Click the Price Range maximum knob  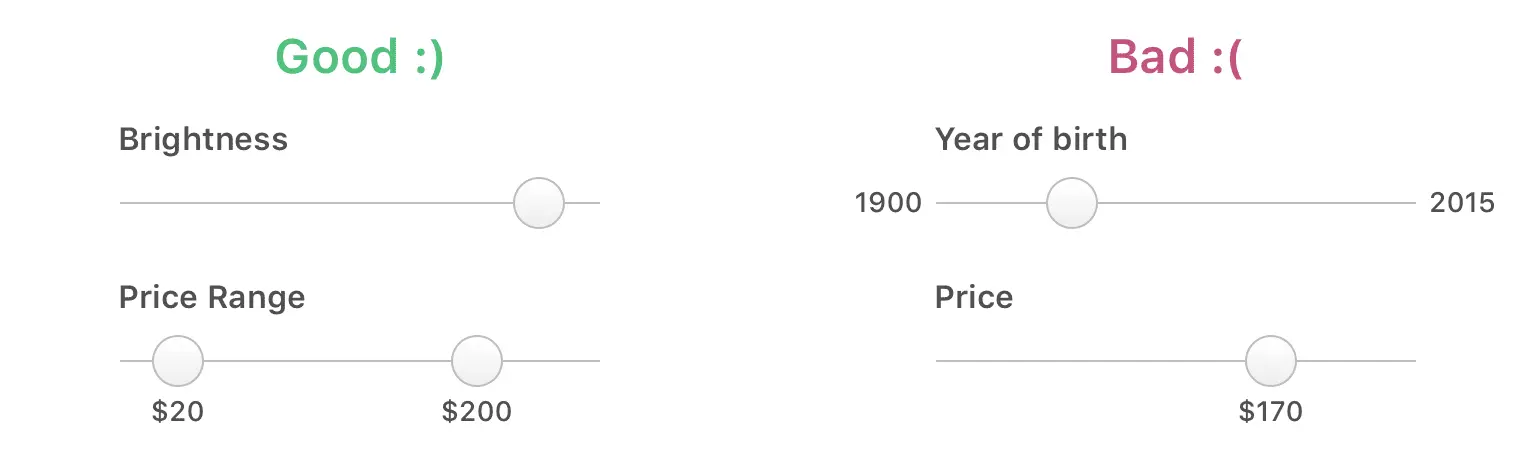477,361
